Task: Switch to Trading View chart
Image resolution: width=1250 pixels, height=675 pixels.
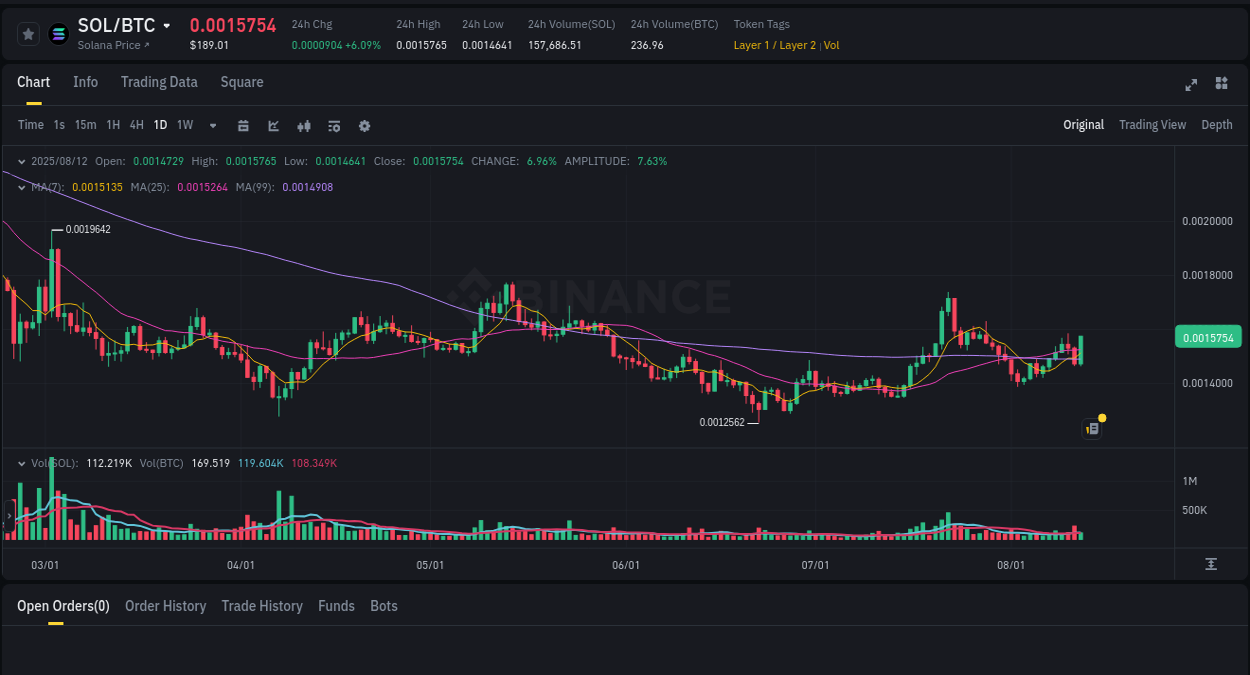Action: click(1152, 125)
